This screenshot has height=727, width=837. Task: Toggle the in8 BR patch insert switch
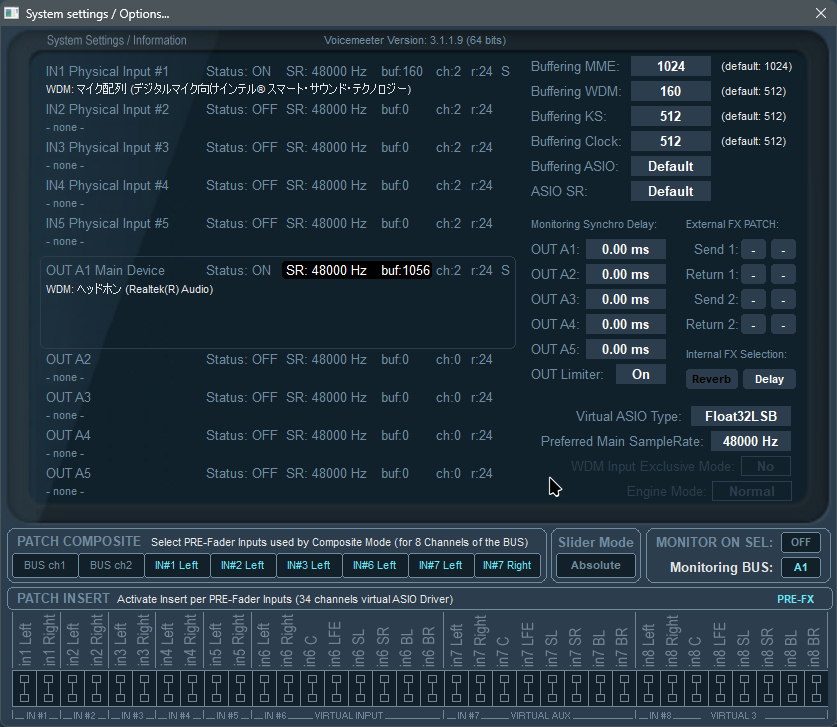pos(815,688)
